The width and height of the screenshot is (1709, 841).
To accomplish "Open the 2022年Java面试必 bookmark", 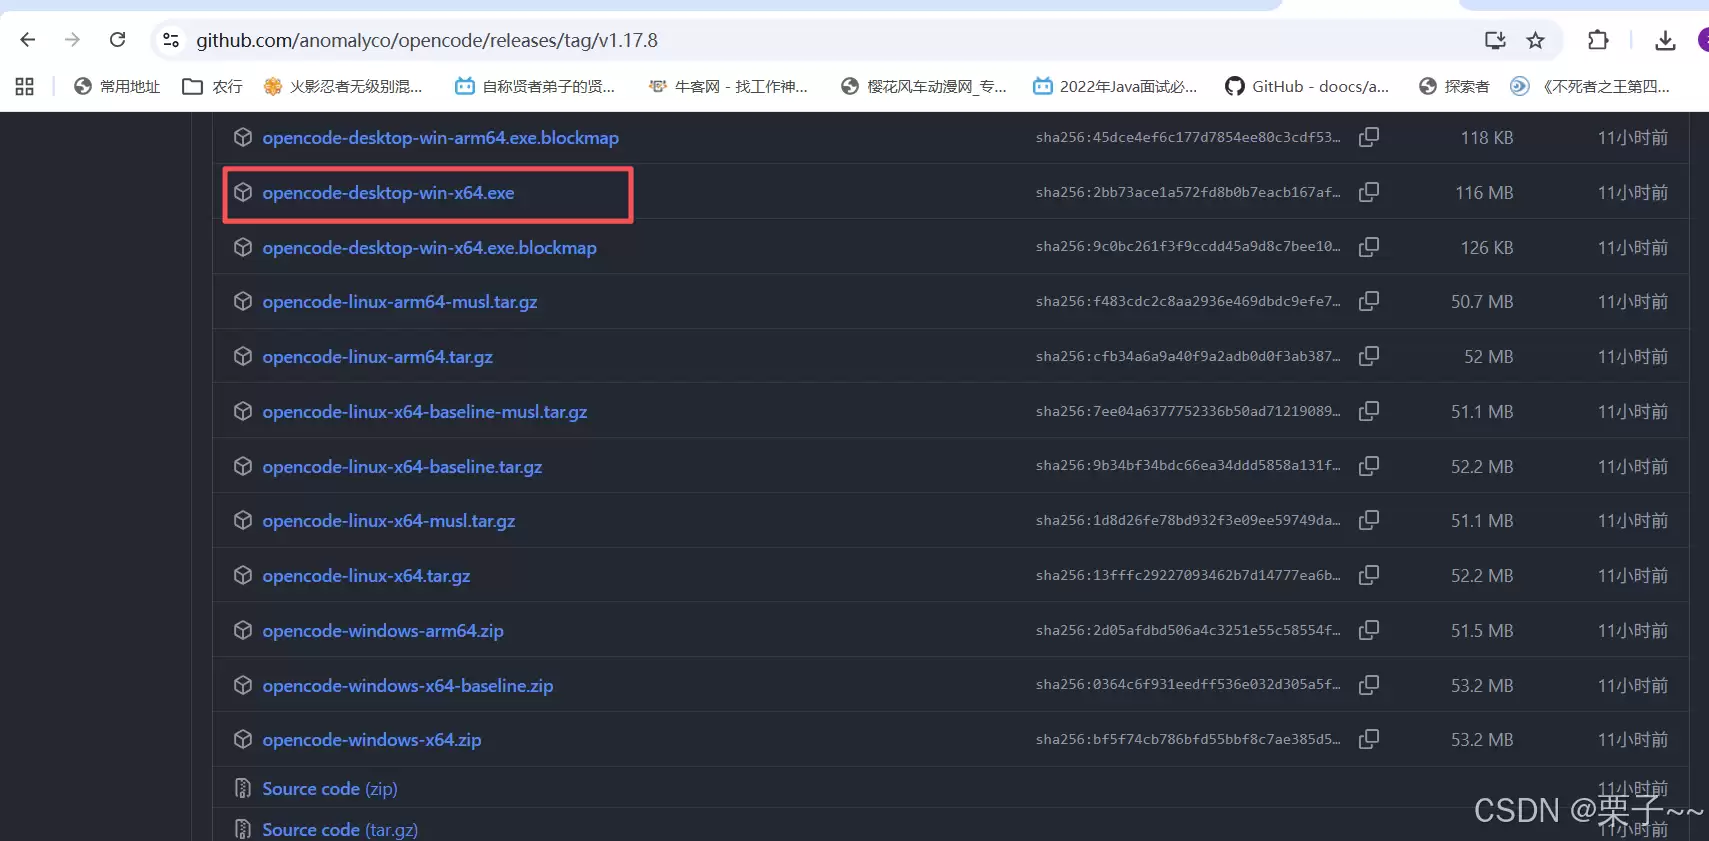I will click(x=1115, y=87).
